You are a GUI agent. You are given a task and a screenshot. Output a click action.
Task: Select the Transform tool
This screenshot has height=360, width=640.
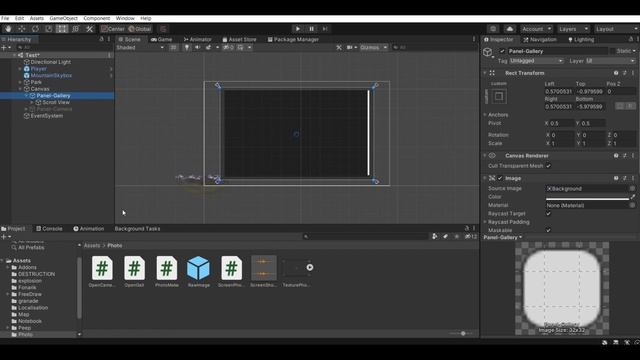[x=76, y=29]
